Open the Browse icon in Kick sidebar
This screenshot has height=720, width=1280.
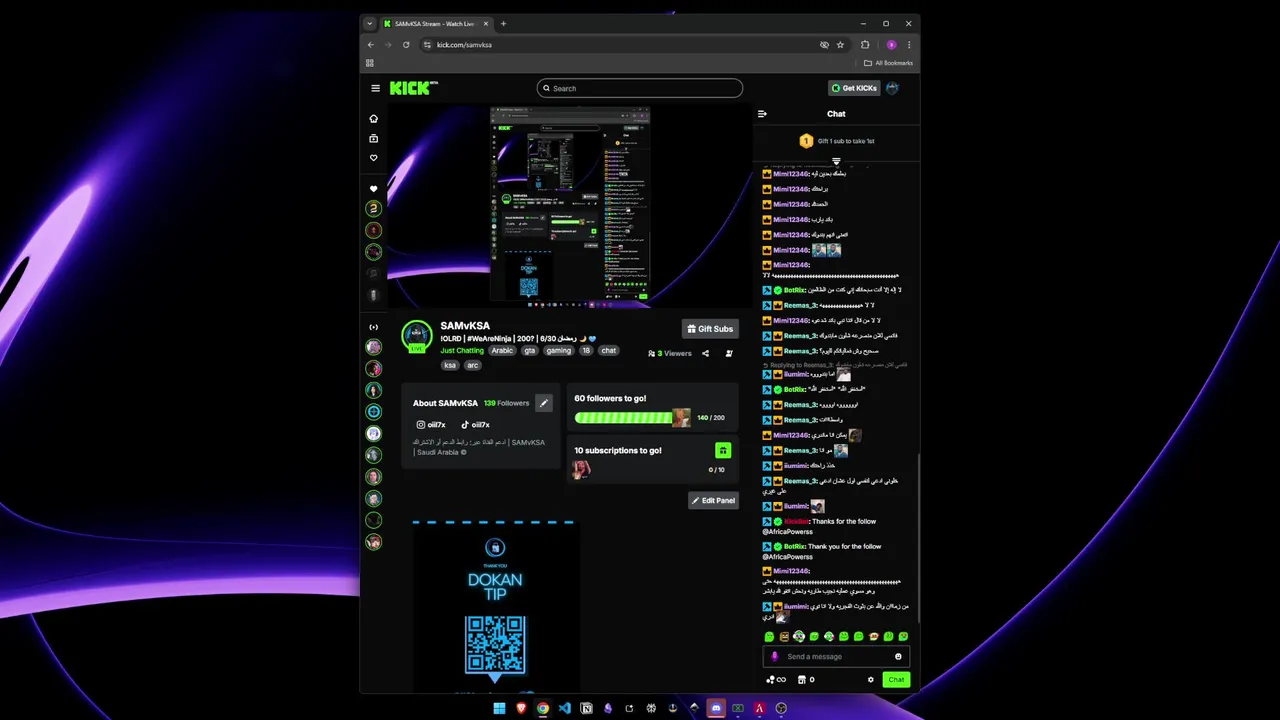tap(374, 138)
